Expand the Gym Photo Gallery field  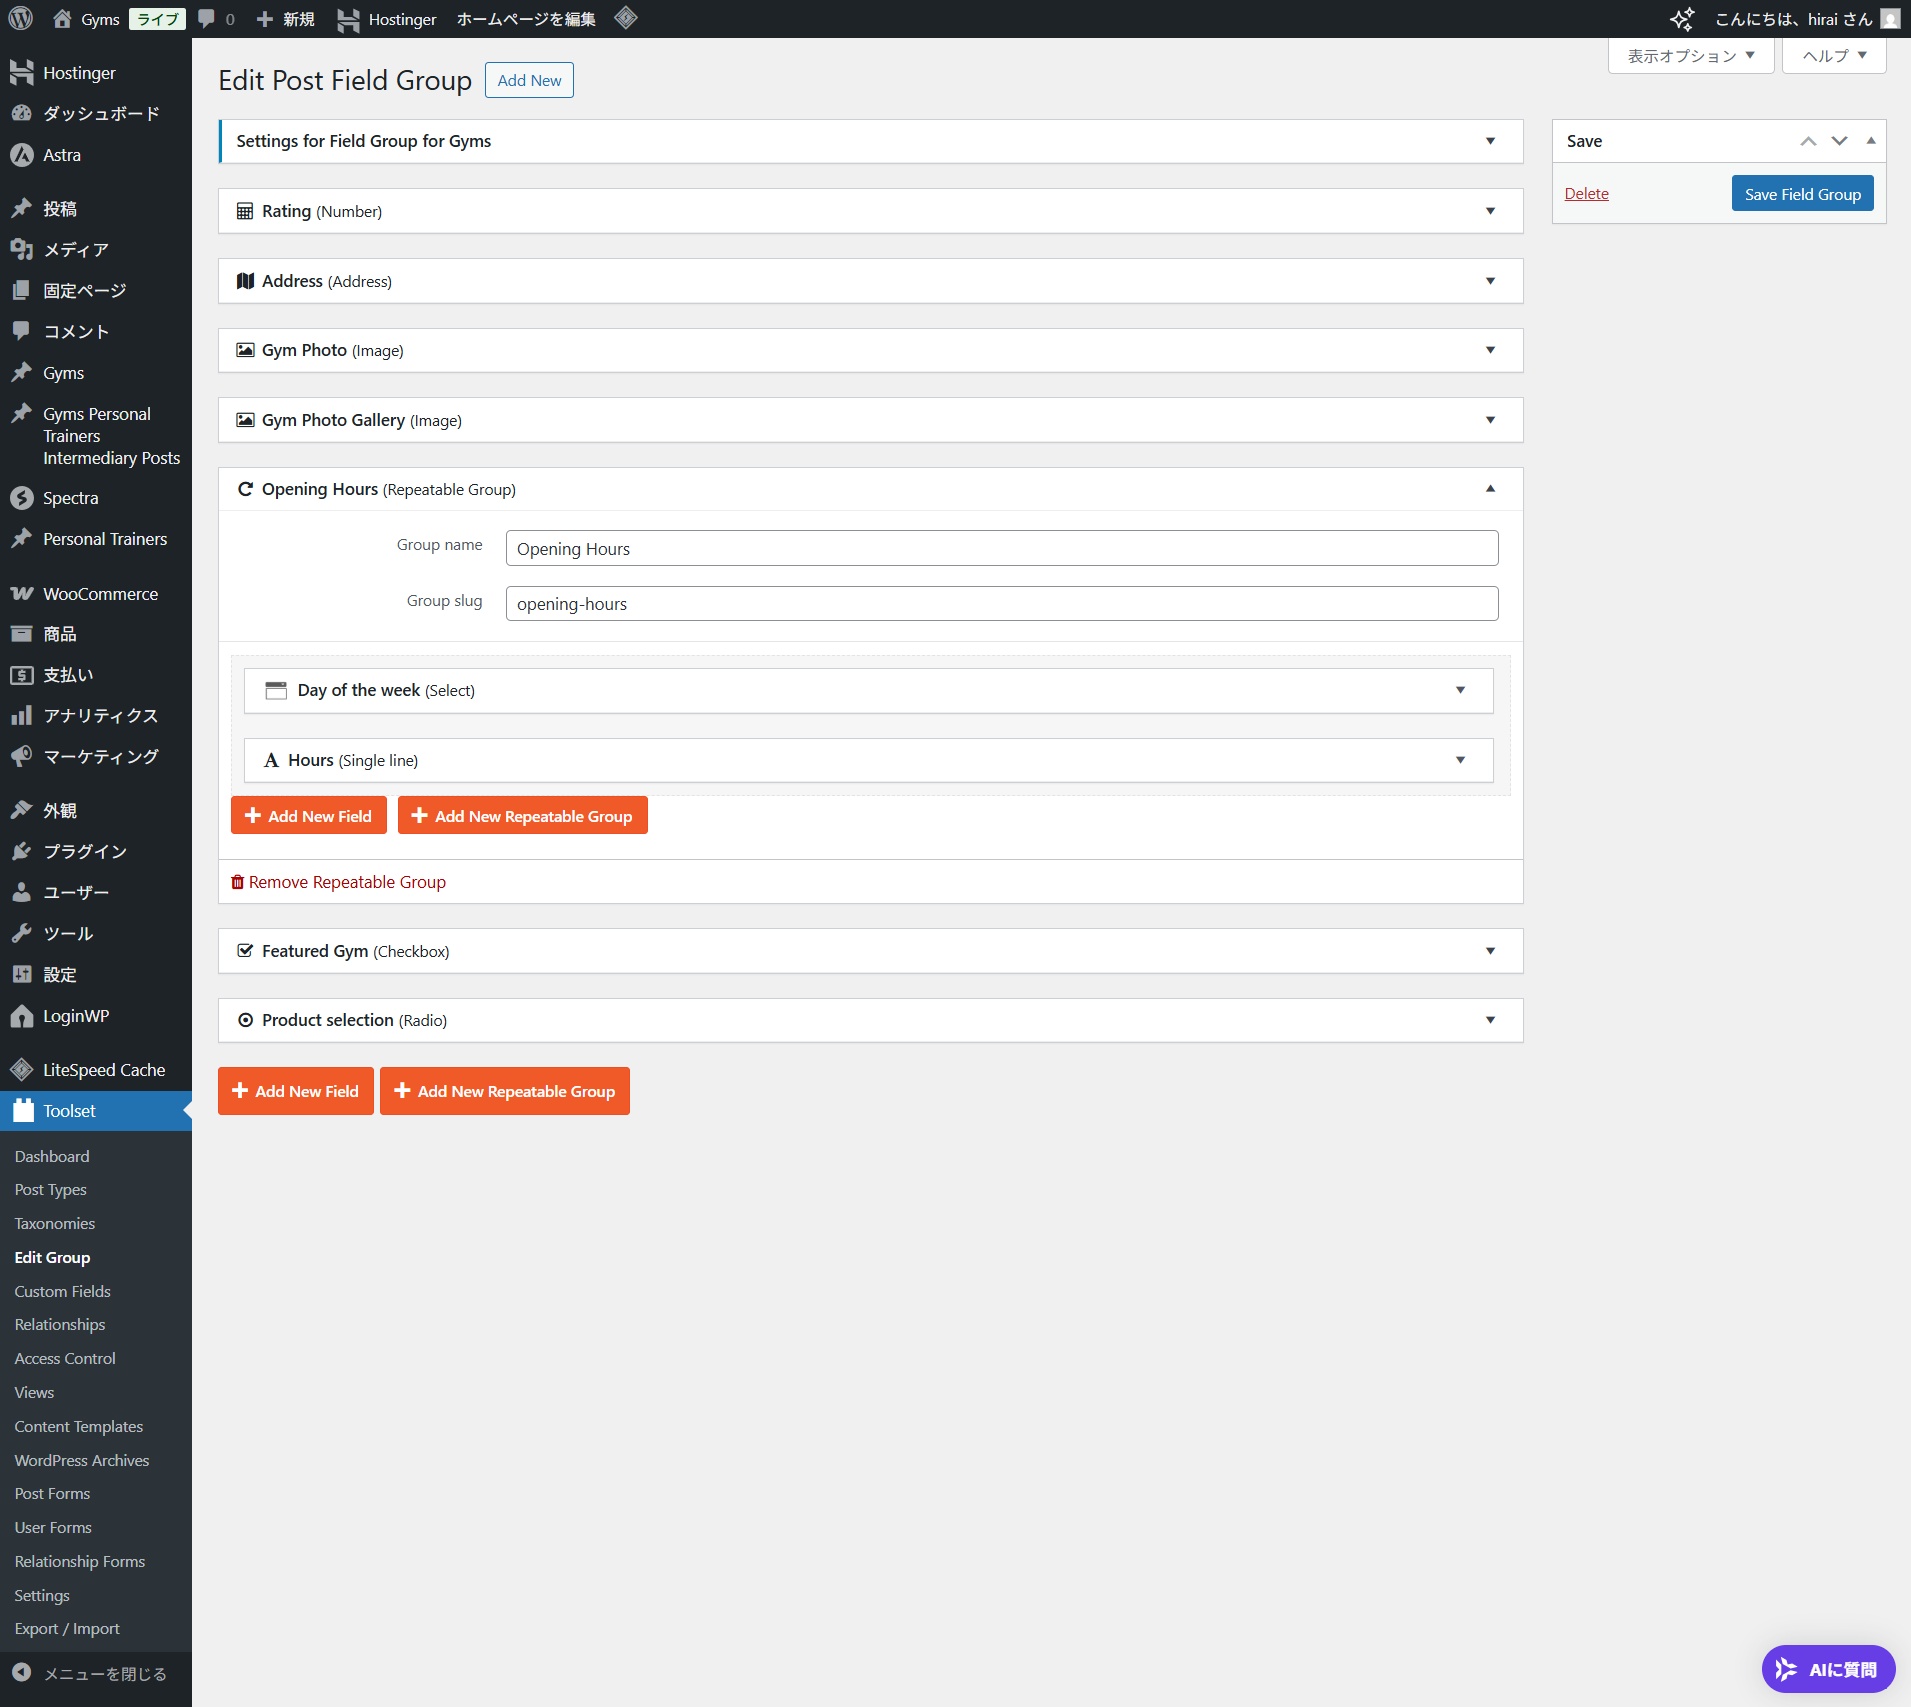tap(1490, 420)
